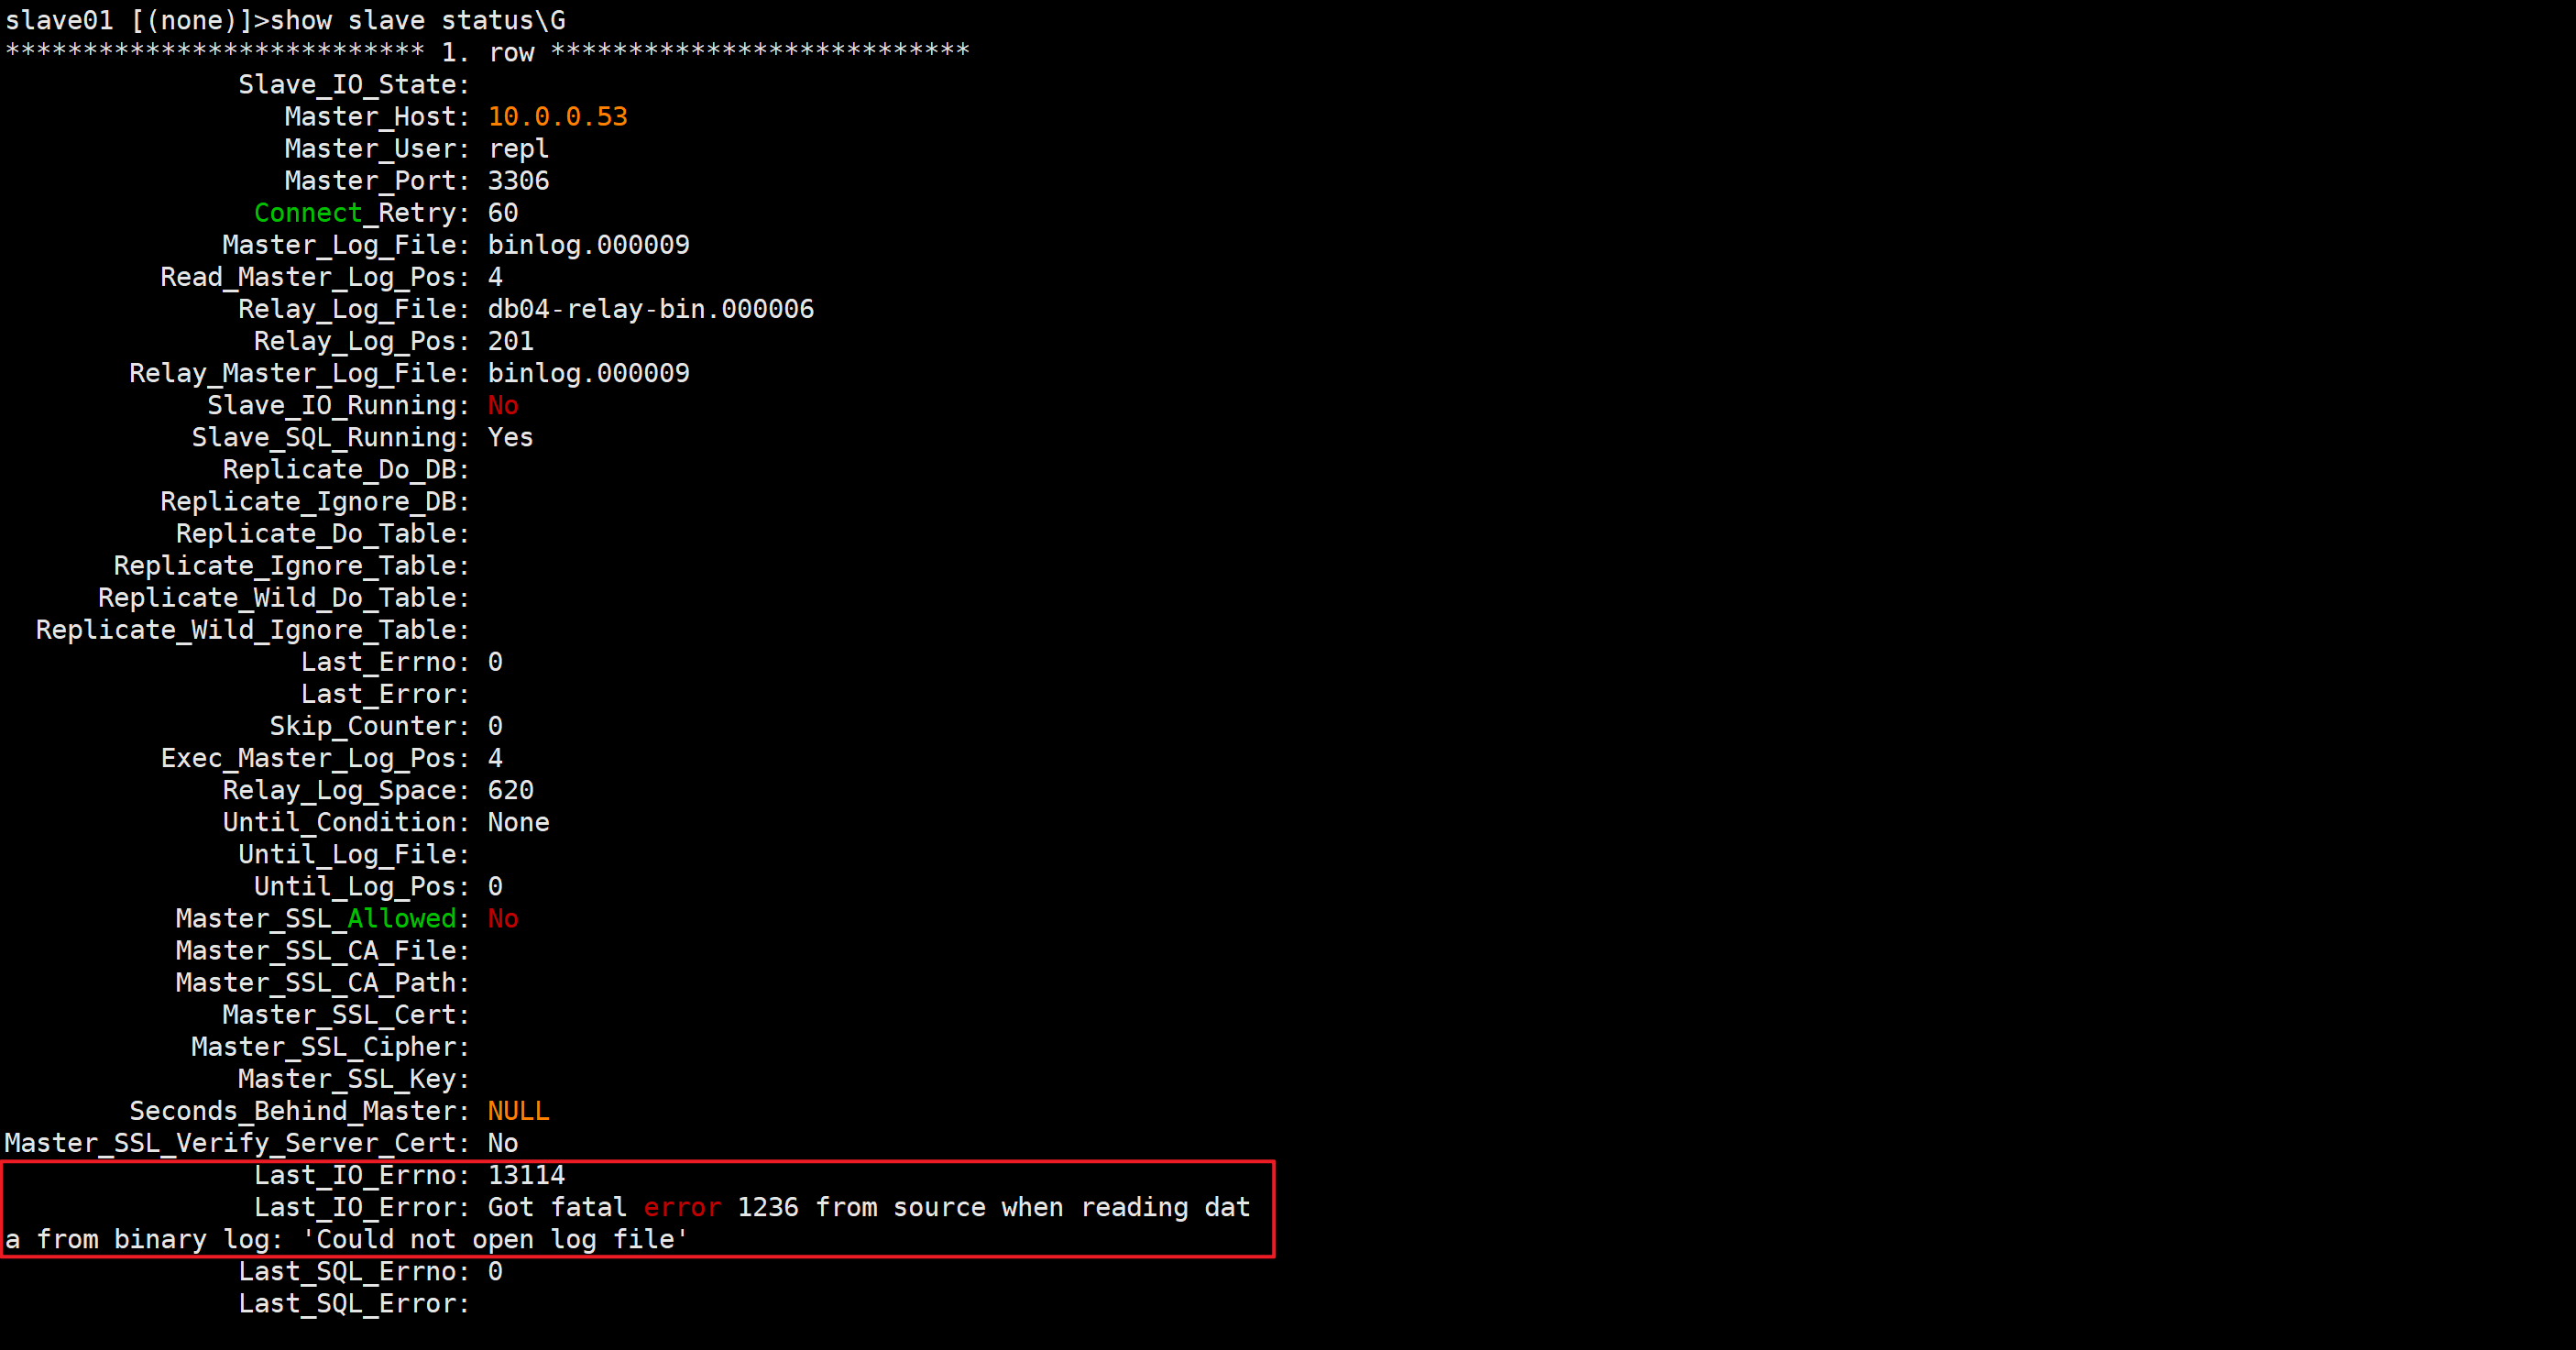Click the Exec_Master_Log_Pos label
Image resolution: width=2576 pixels, height=1350 pixels.
315,758
